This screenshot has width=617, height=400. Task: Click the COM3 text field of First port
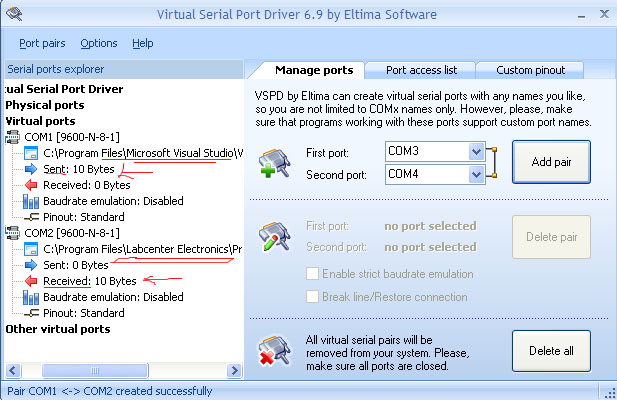pyautogui.click(x=427, y=151)
